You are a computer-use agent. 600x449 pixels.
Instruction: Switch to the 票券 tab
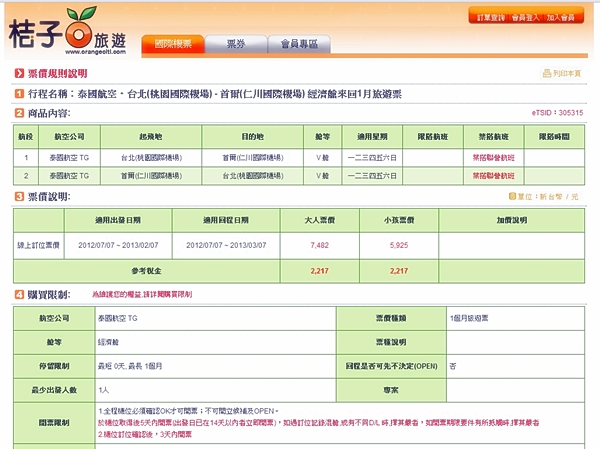tap(236, 44)
